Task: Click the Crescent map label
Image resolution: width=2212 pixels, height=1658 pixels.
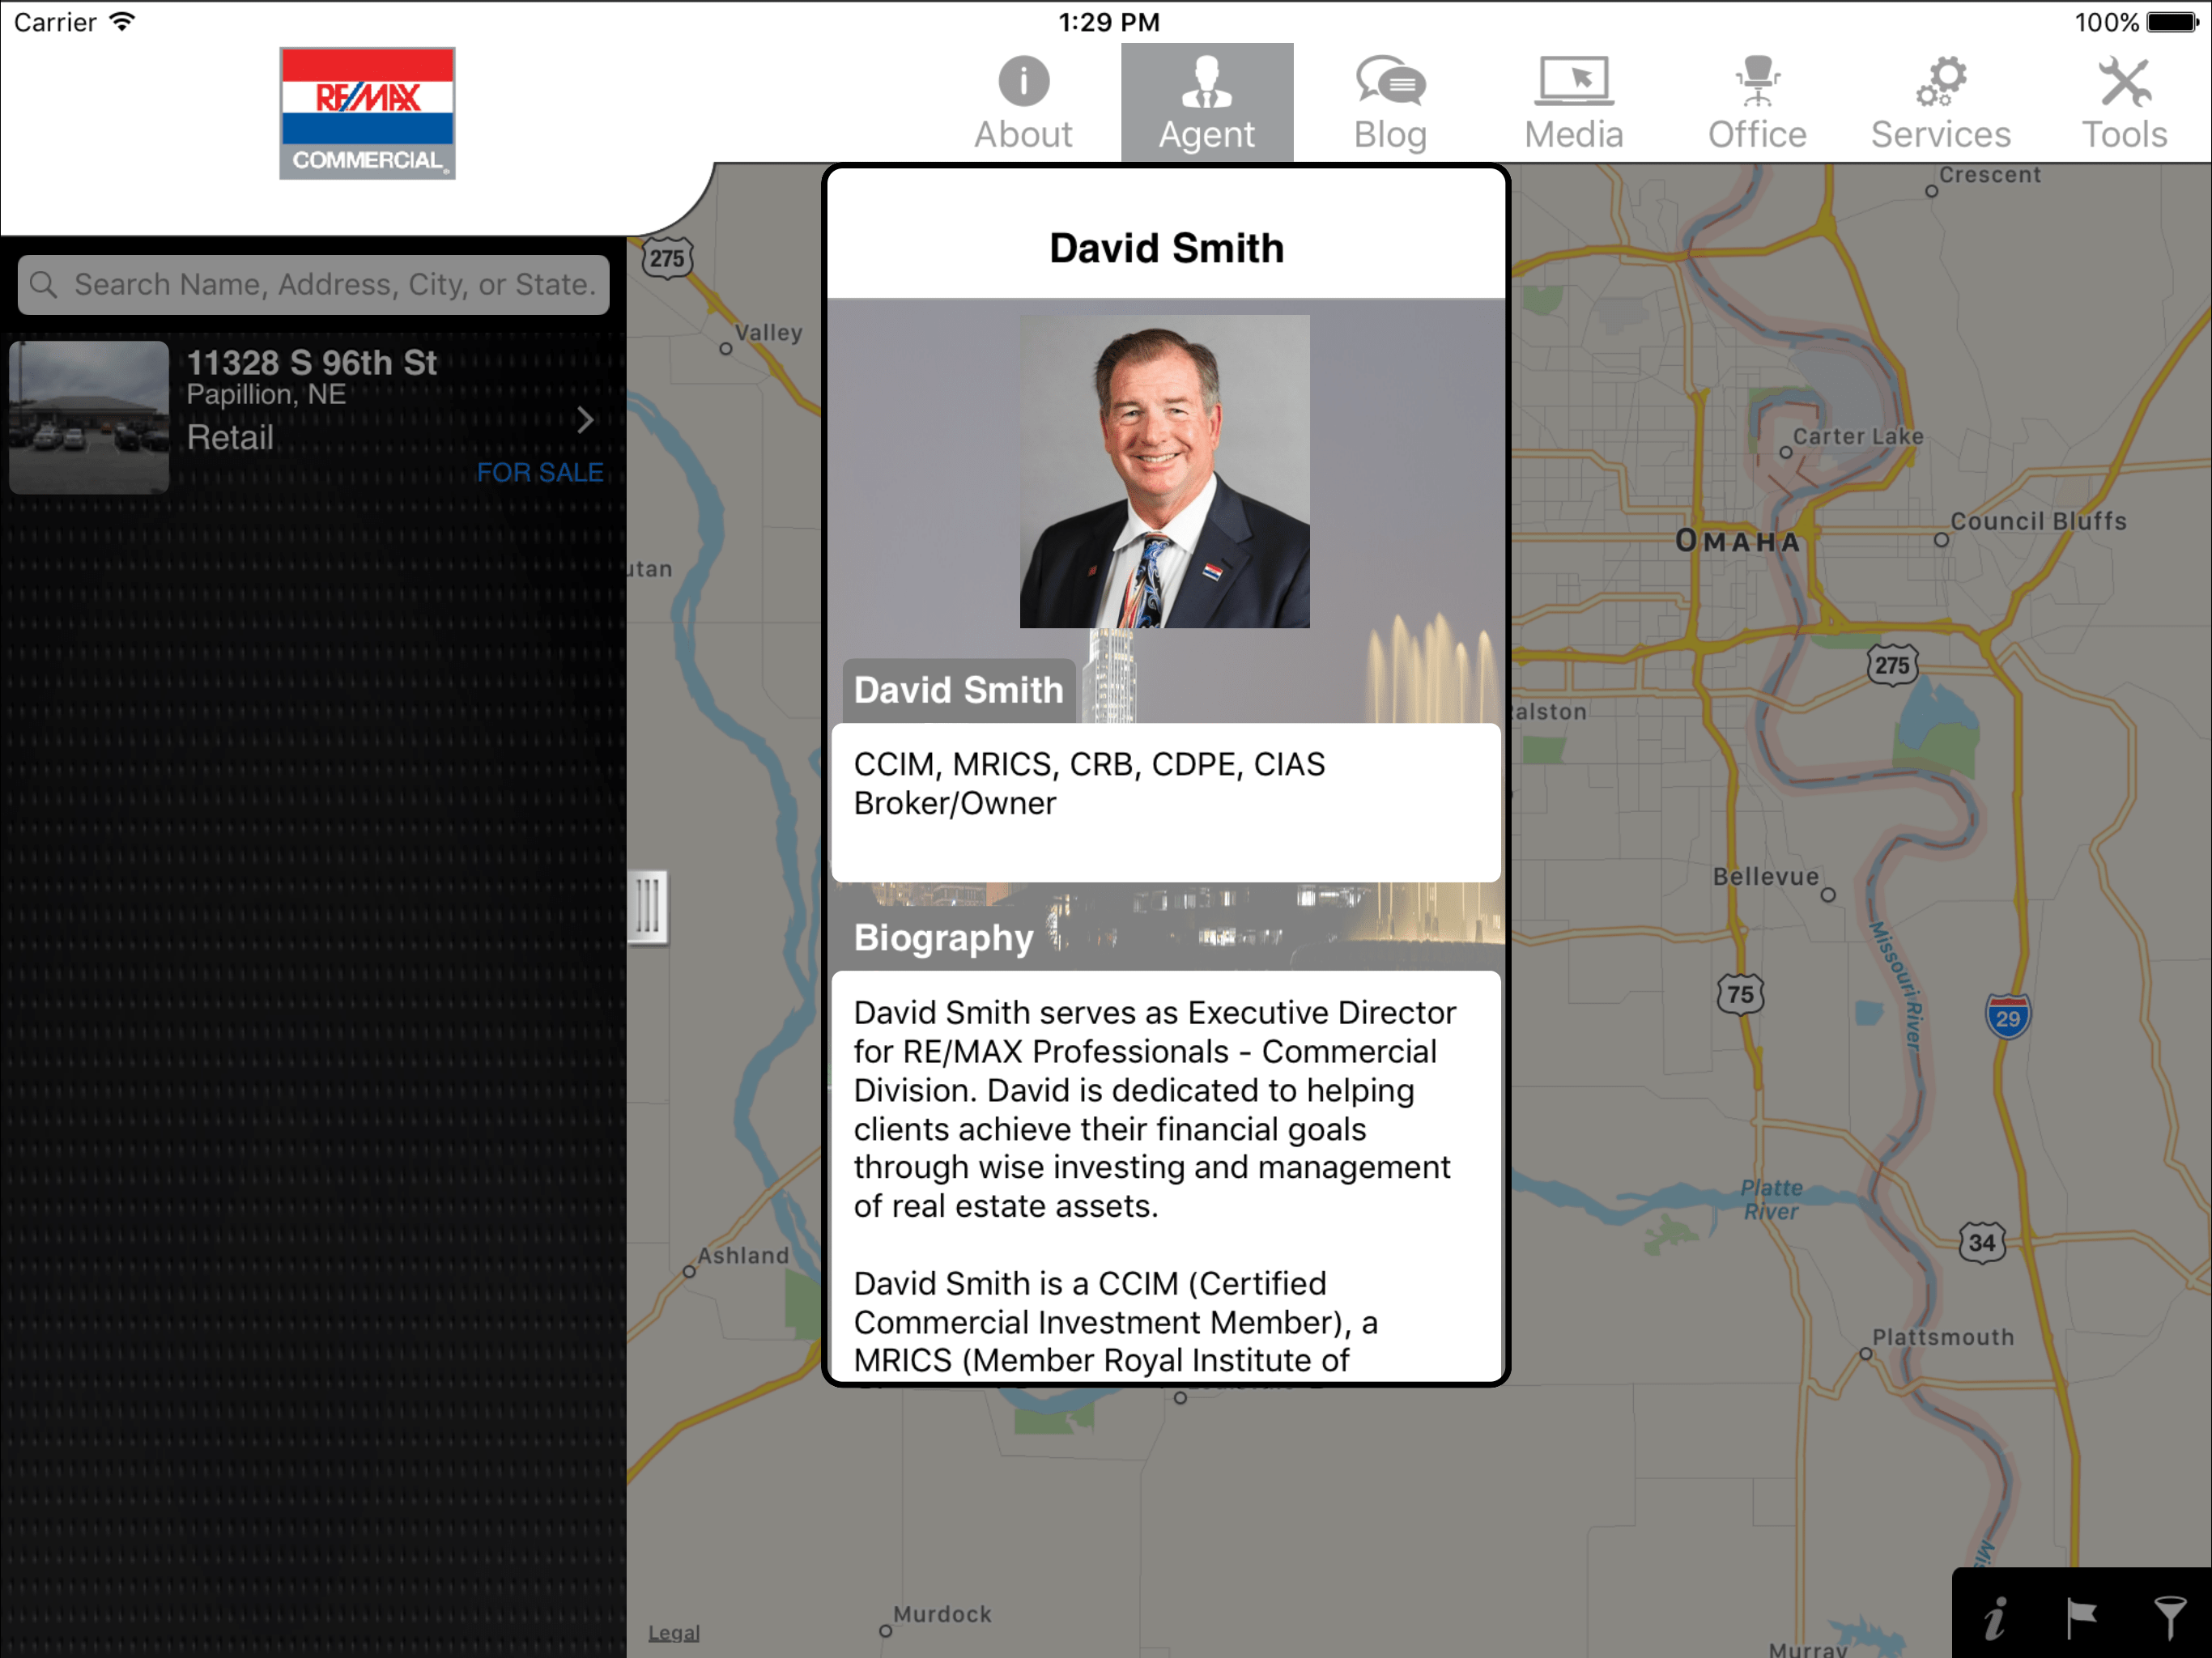Action: [1990, 174]
